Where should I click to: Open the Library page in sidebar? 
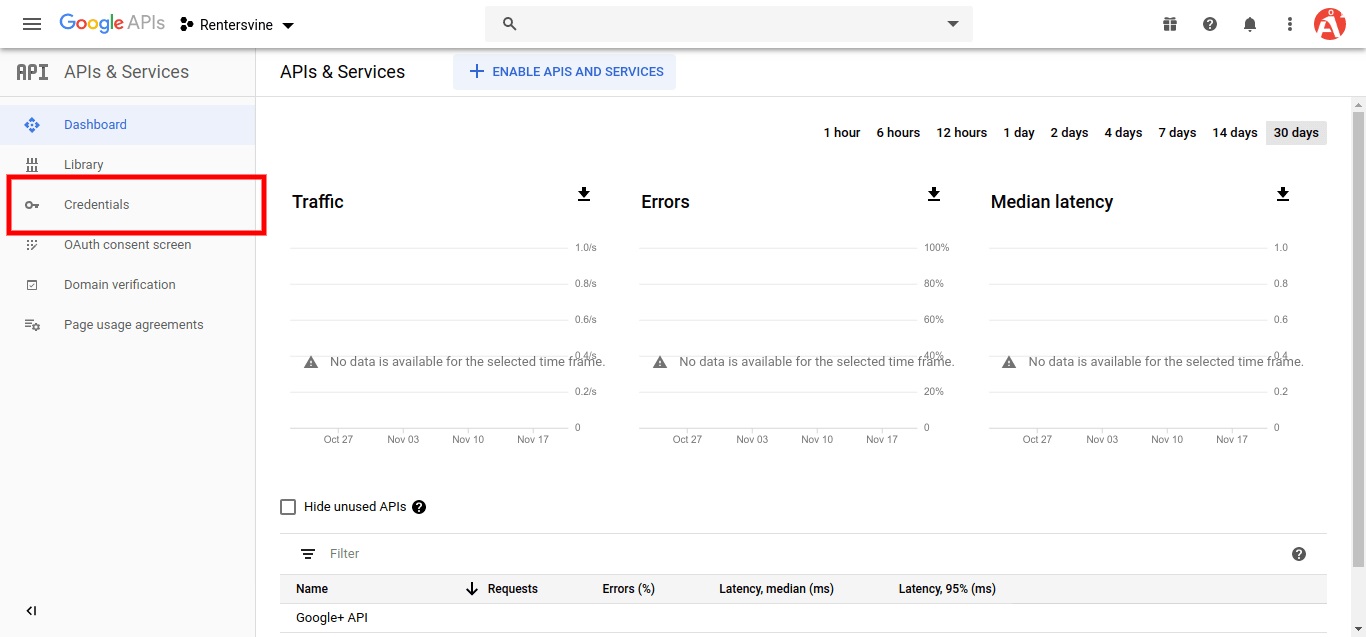pos(84,164)
